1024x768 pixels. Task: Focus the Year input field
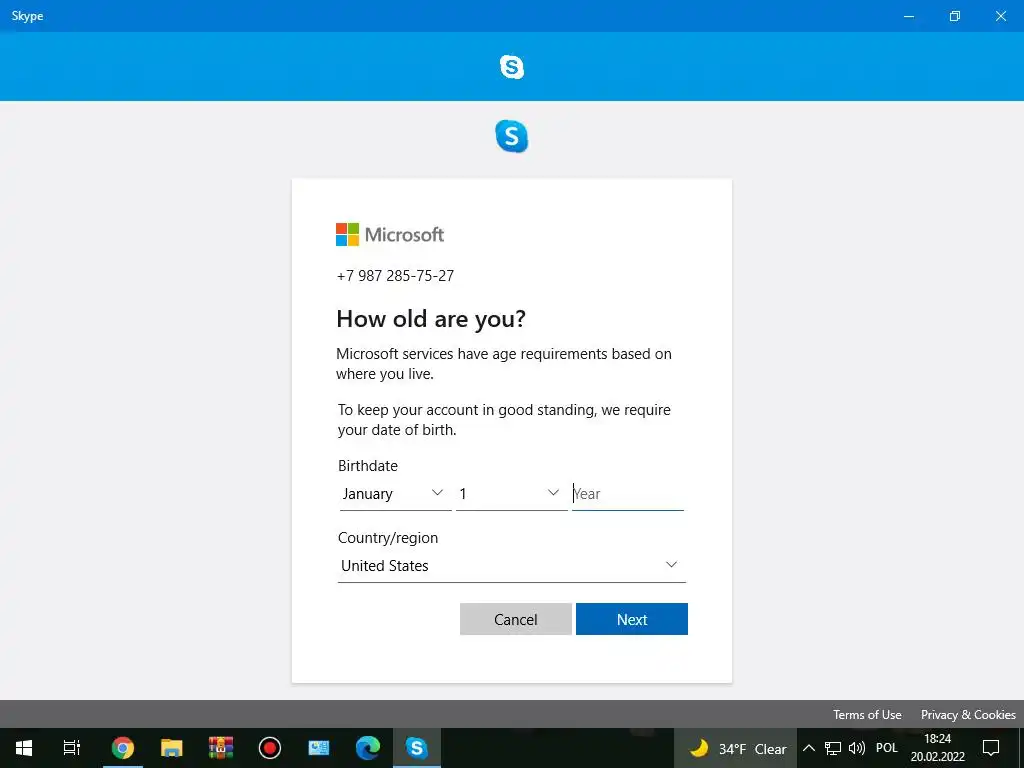coord(628,494)
